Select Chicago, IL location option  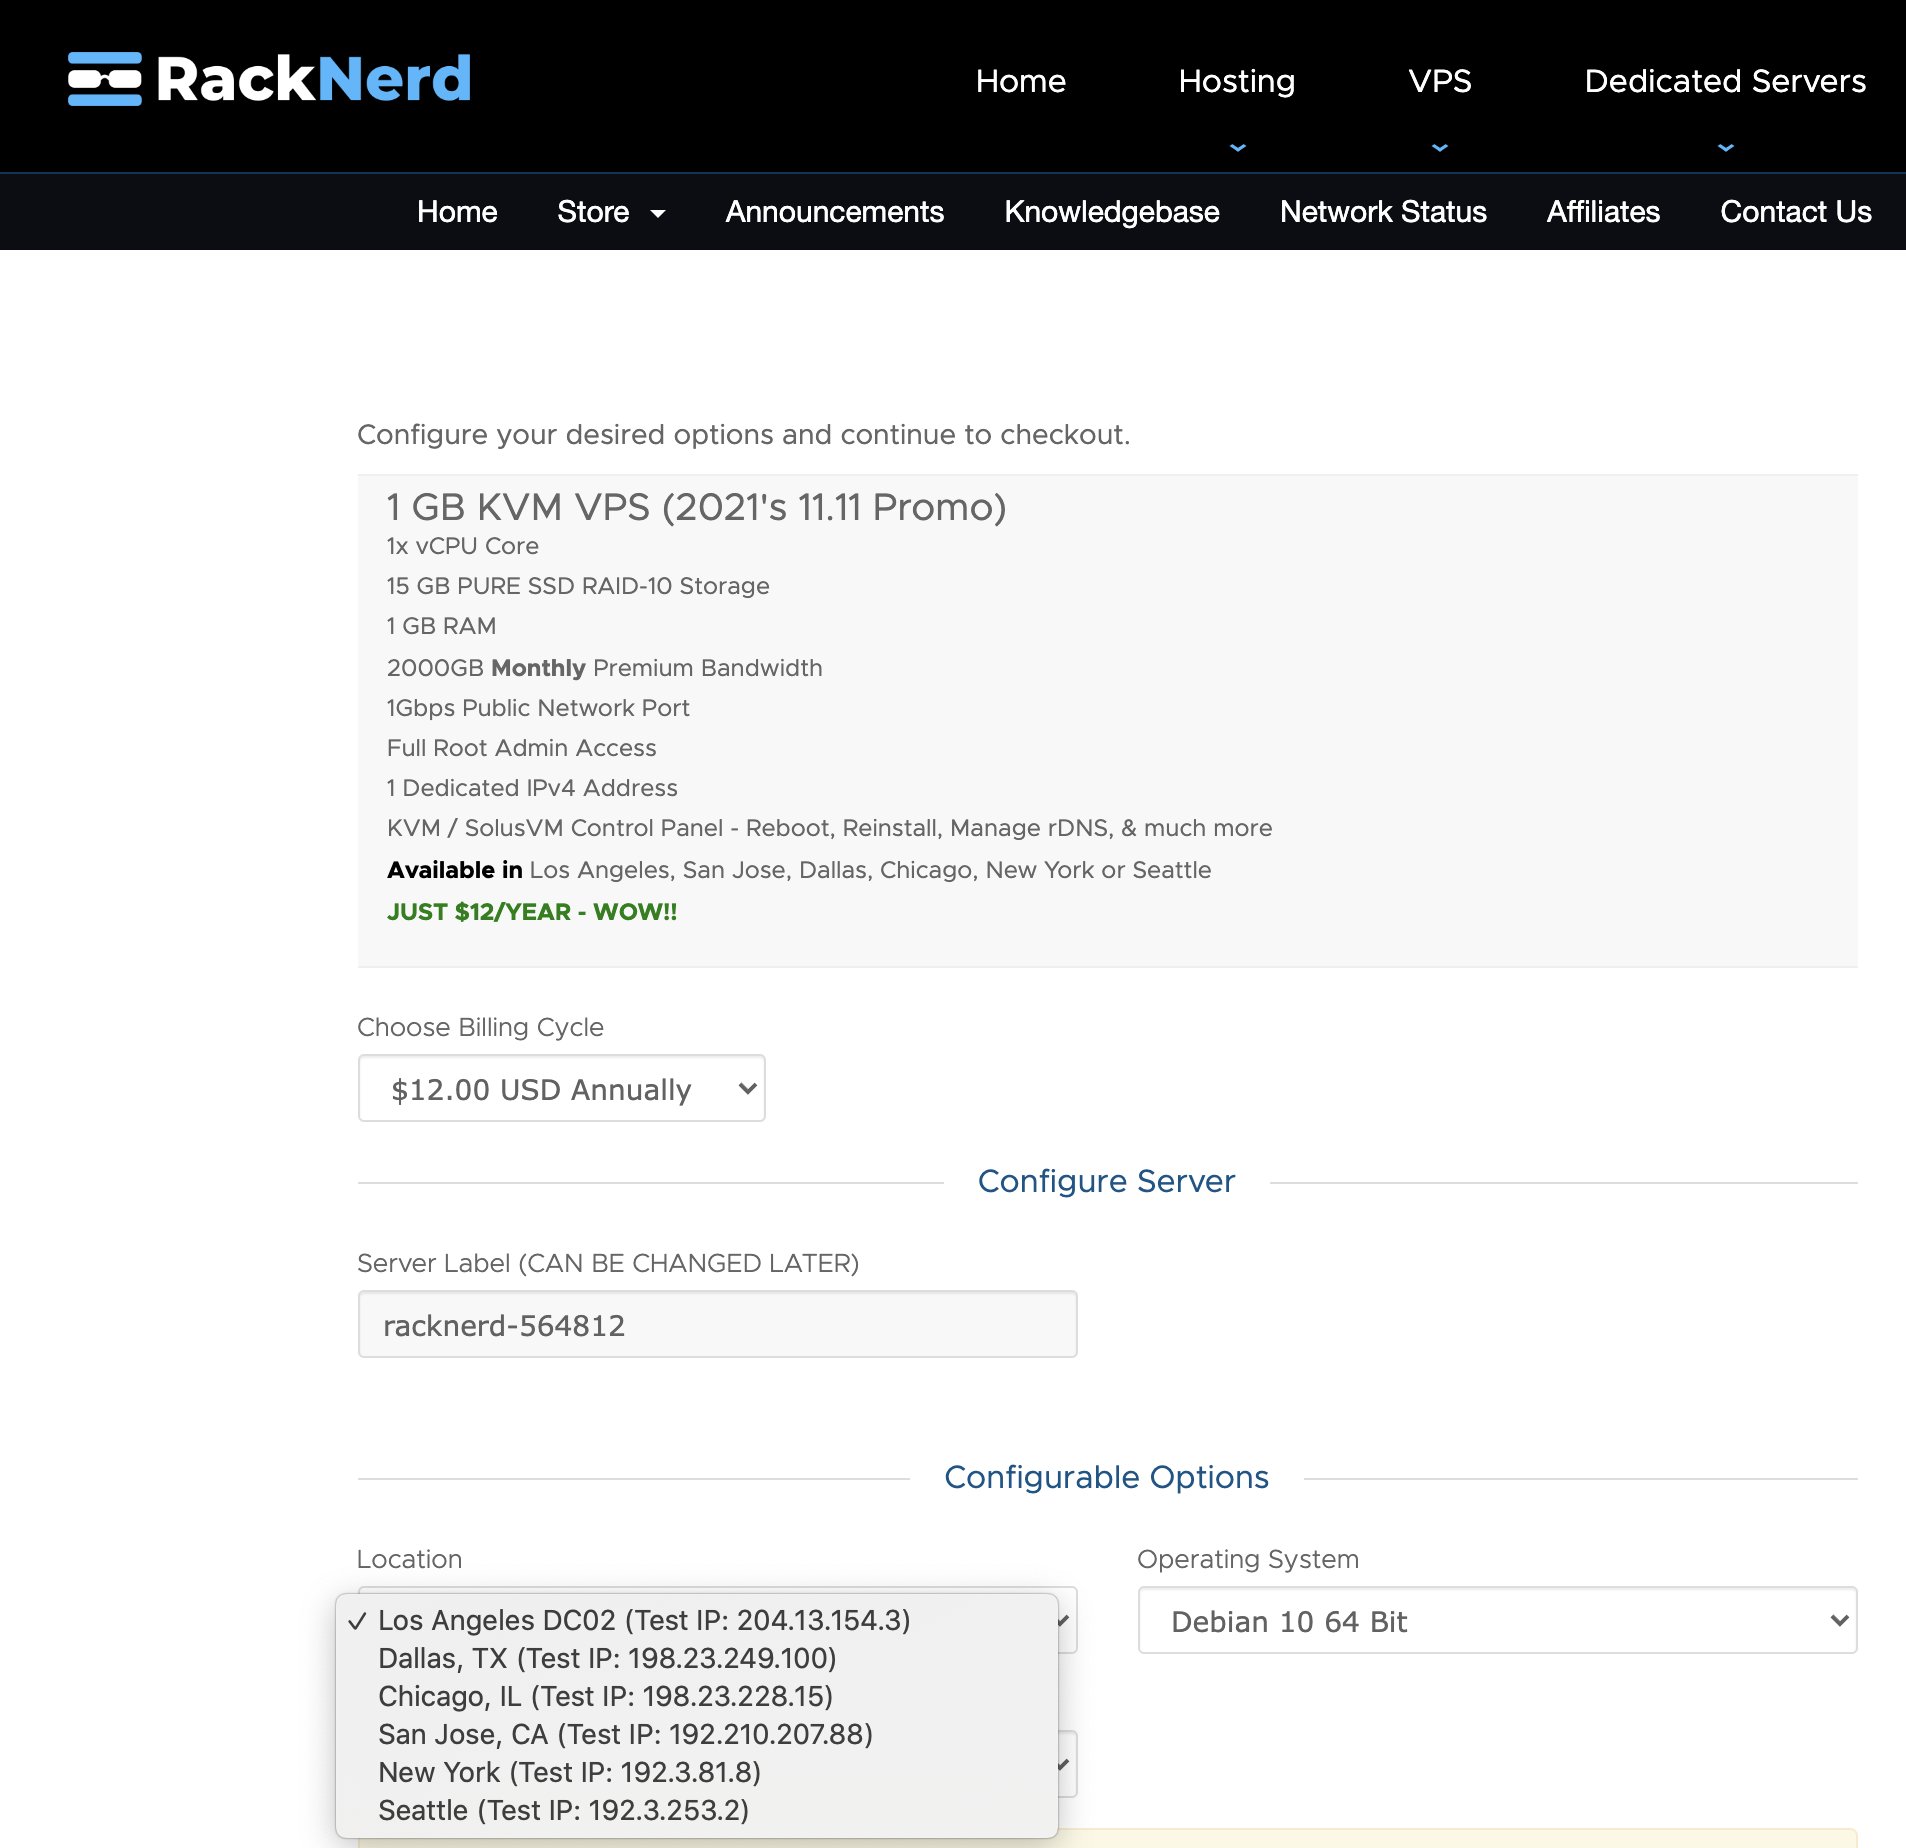(x=696, y=1696)
